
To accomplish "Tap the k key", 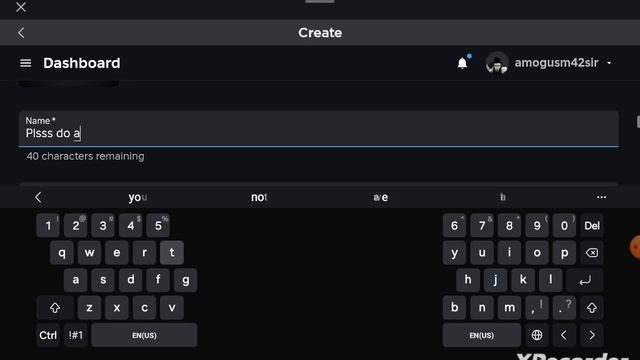I will pyautogui.click(x=523, y=280).
